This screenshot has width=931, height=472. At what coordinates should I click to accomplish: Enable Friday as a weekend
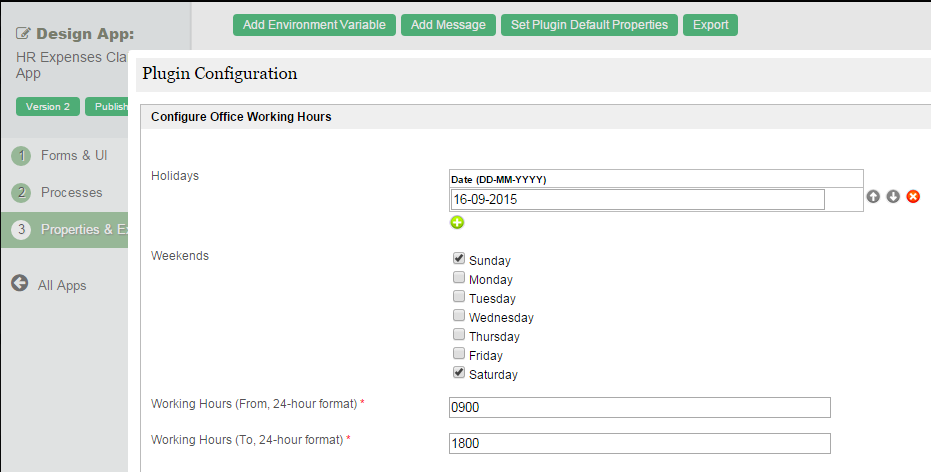459,353
